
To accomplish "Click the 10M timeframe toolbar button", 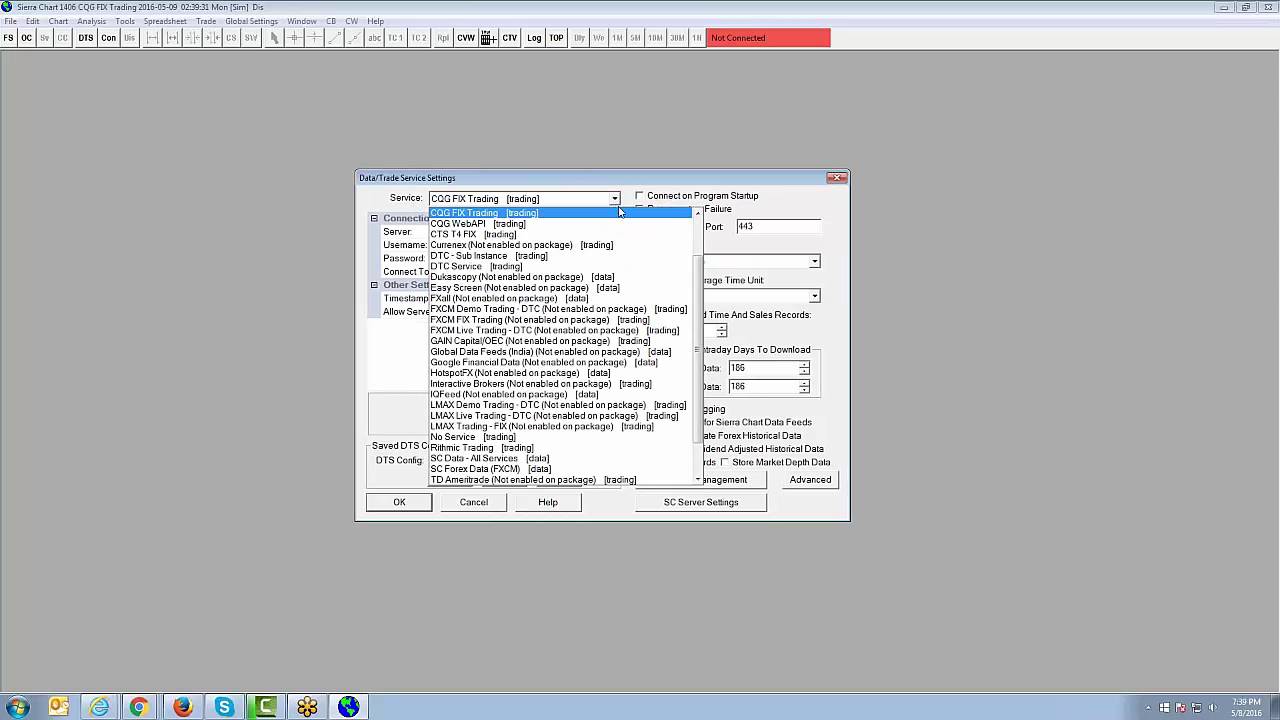I will (655, 38).
